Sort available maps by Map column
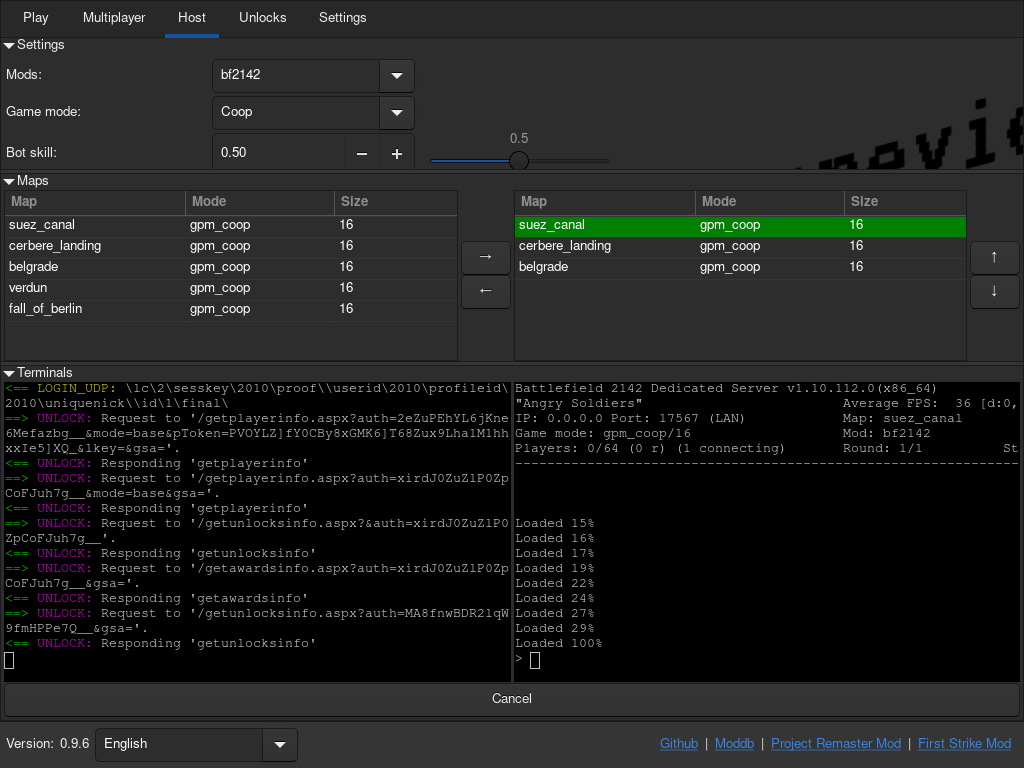Image resolution: width=1024 pixels, height=768 pixels. click(95, 202)
